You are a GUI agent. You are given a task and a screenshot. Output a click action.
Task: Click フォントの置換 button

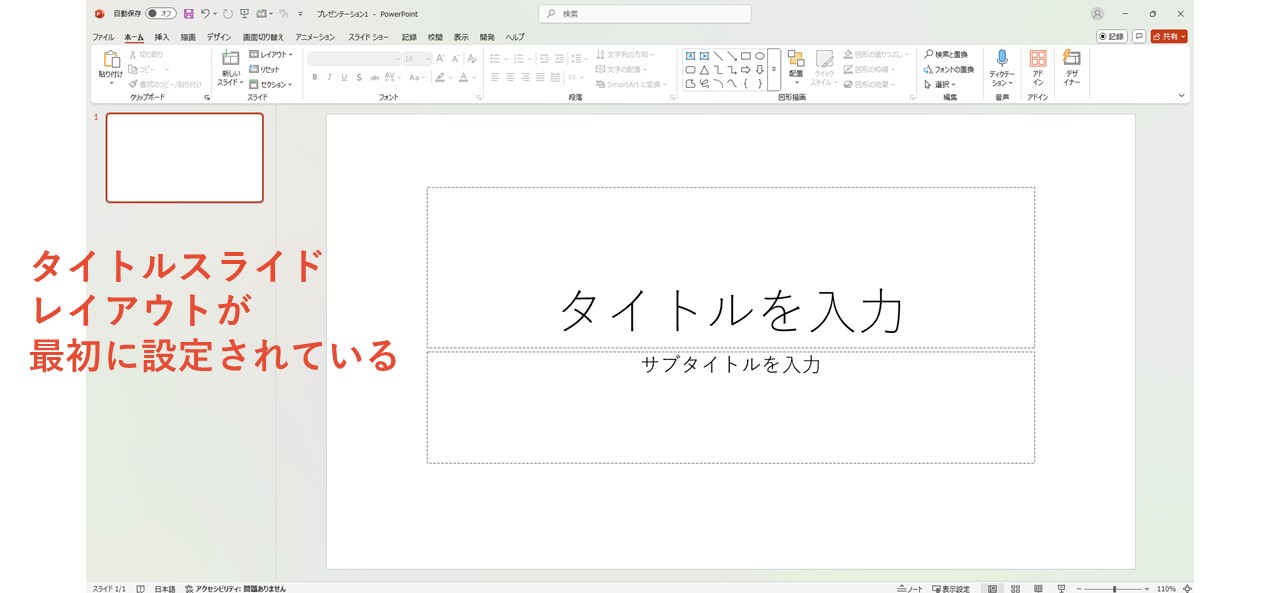click(x=949, y=69)
